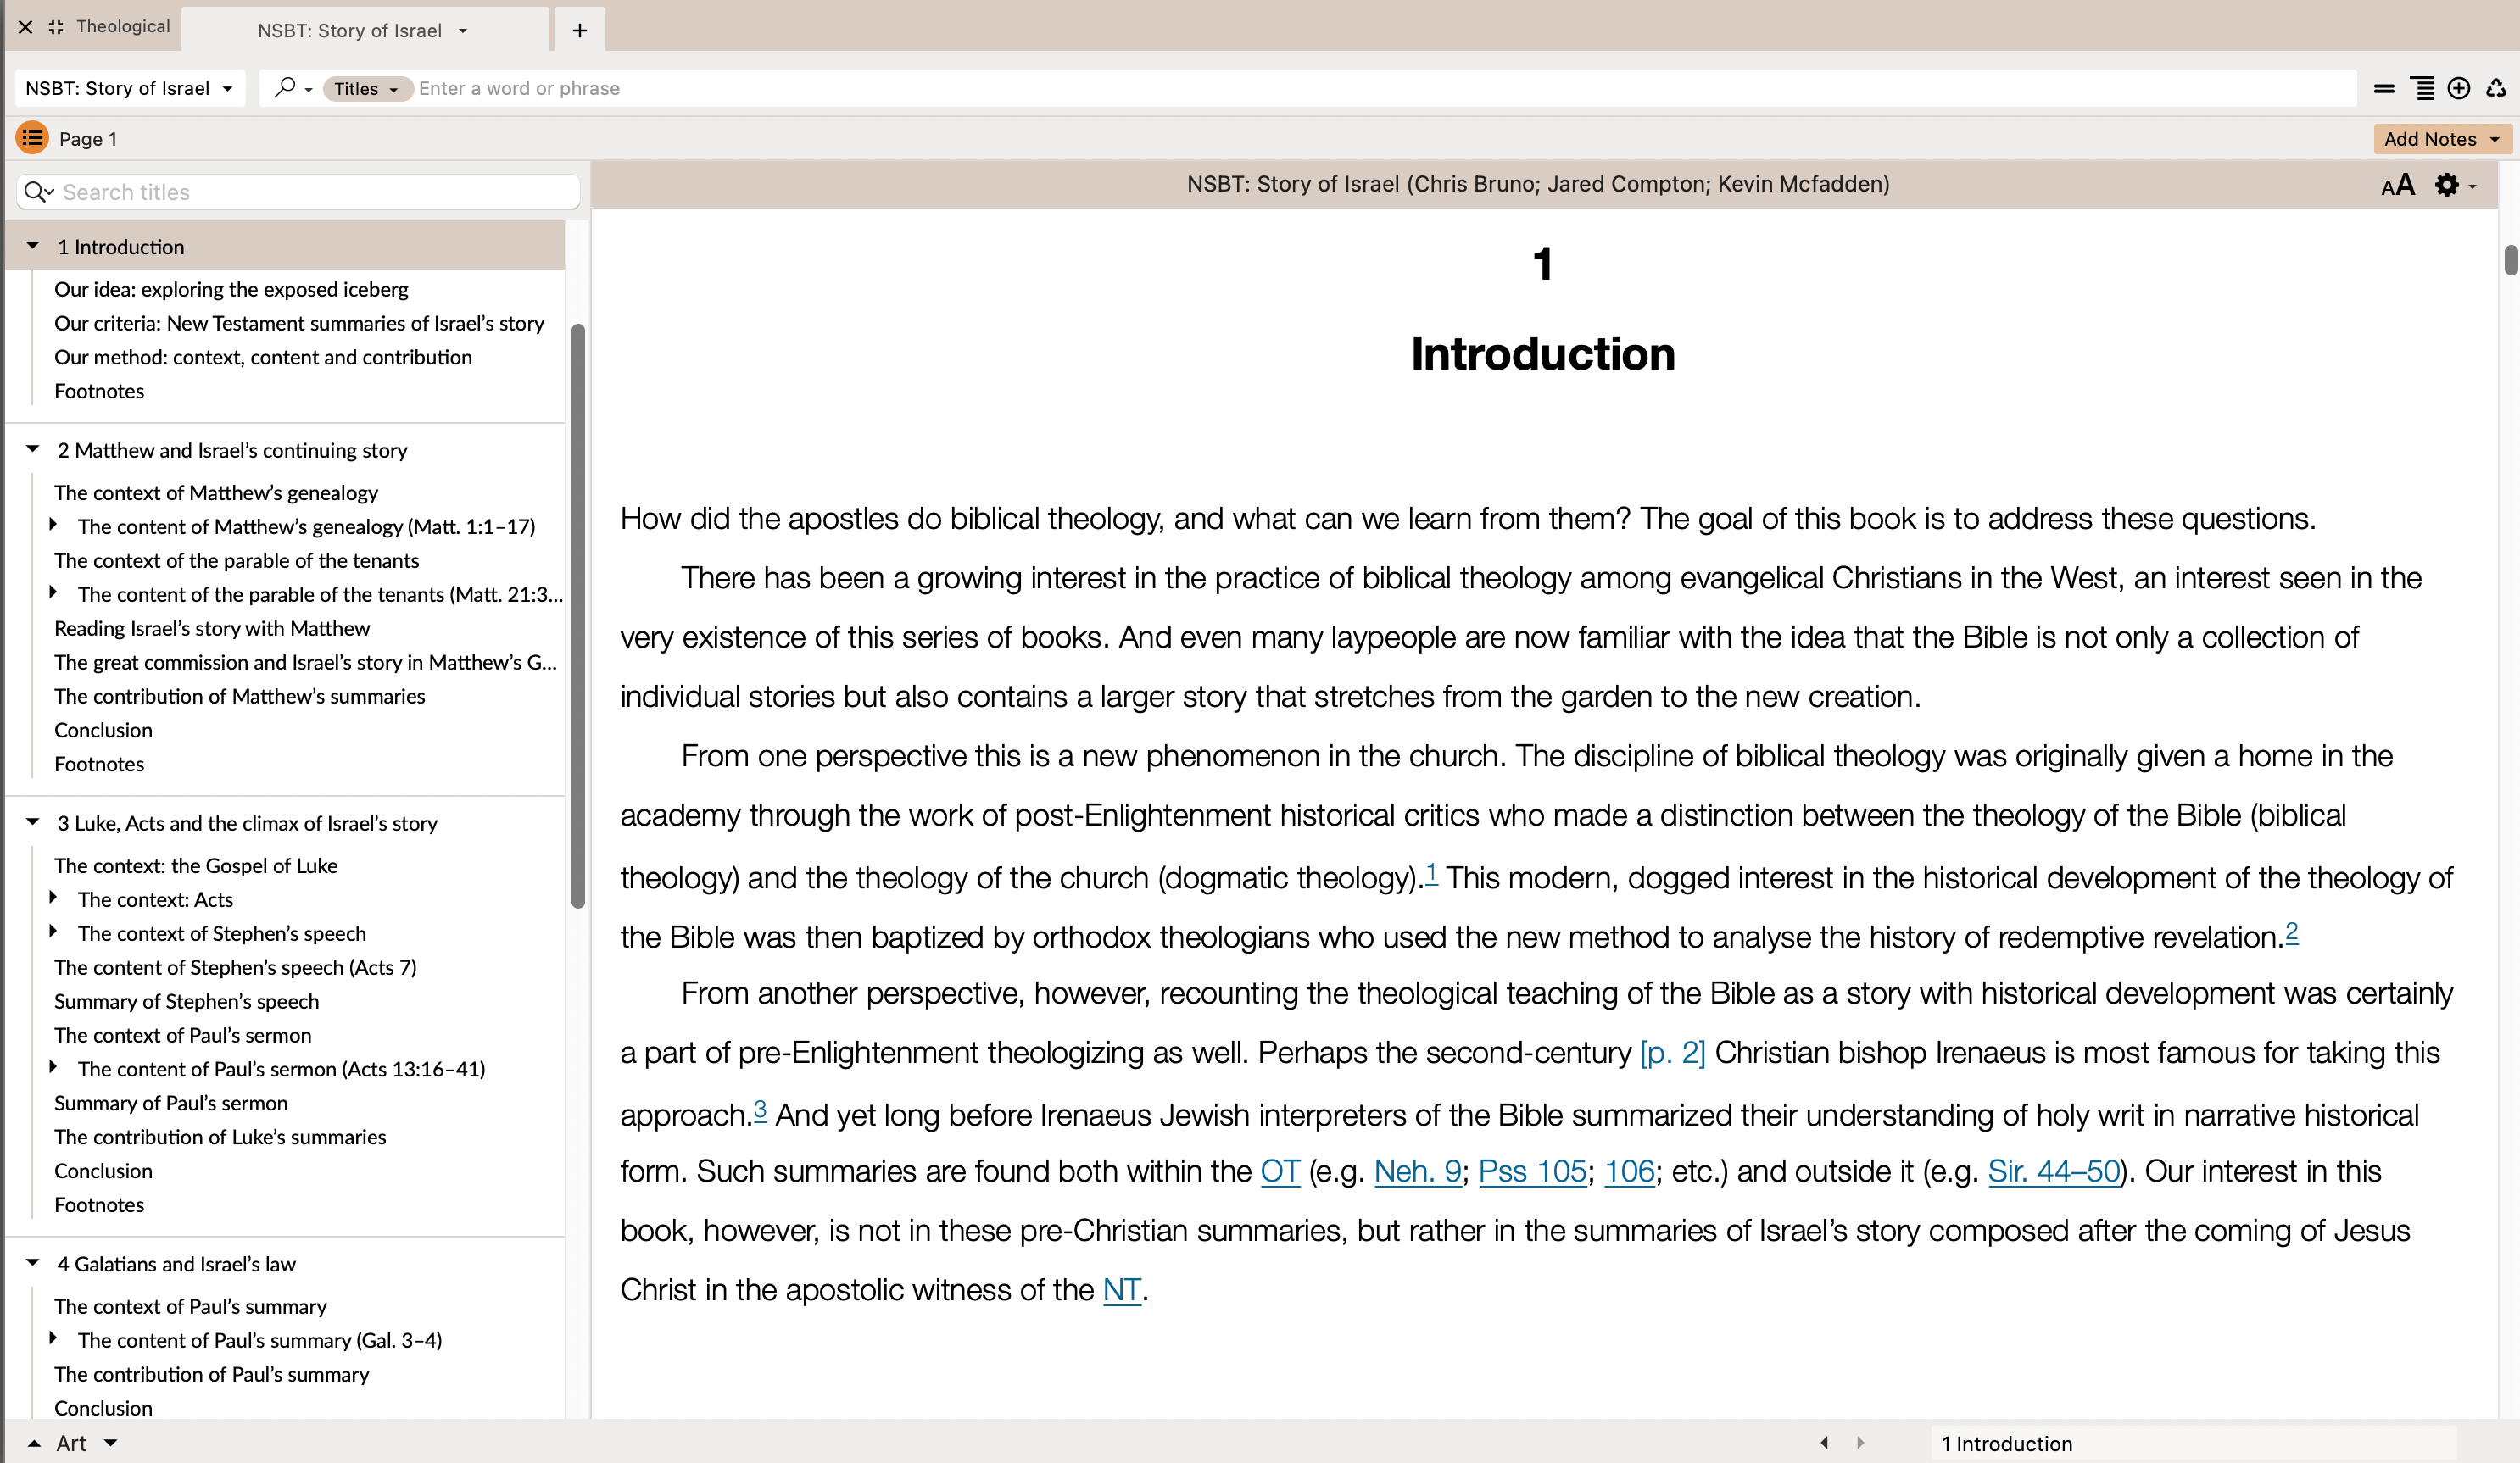Viewport: 2520px width, 1463px height.
Task: Select Summary of Paul's sermon
Action: pos(171,1103)
